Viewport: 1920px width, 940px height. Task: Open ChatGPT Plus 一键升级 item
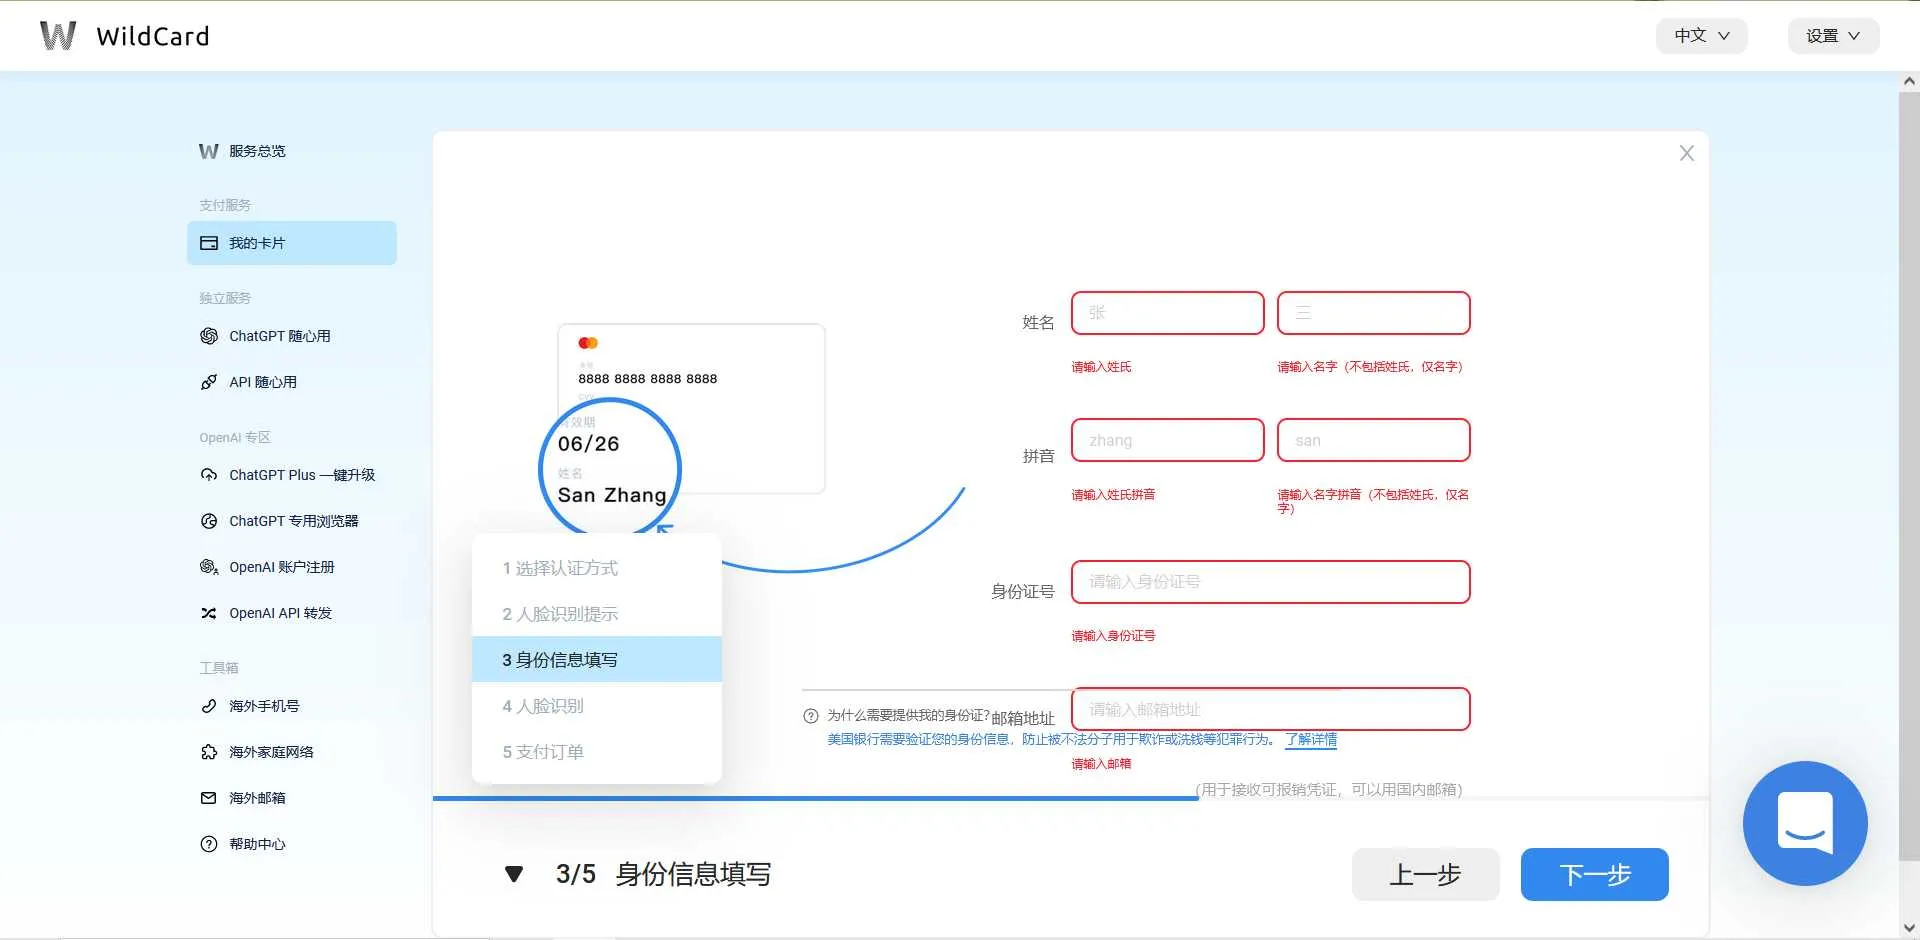pyautogui.click(x=302, y=475)
